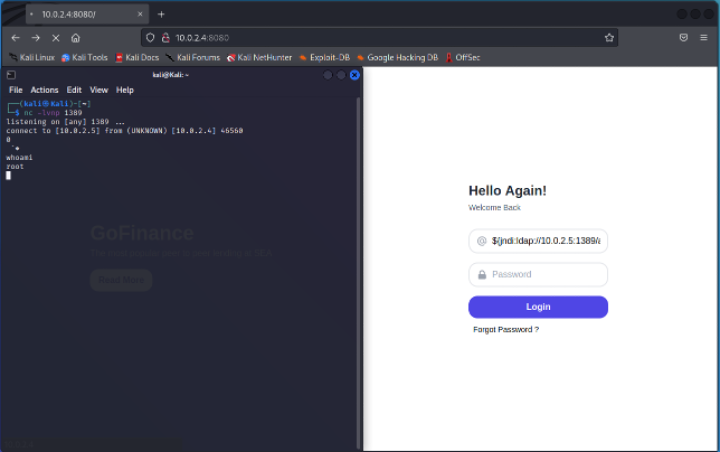This screenshot has height=452, width=720.
Task: Open the Google Hacking DB bookmark
Action: click(x=397, y=57)
